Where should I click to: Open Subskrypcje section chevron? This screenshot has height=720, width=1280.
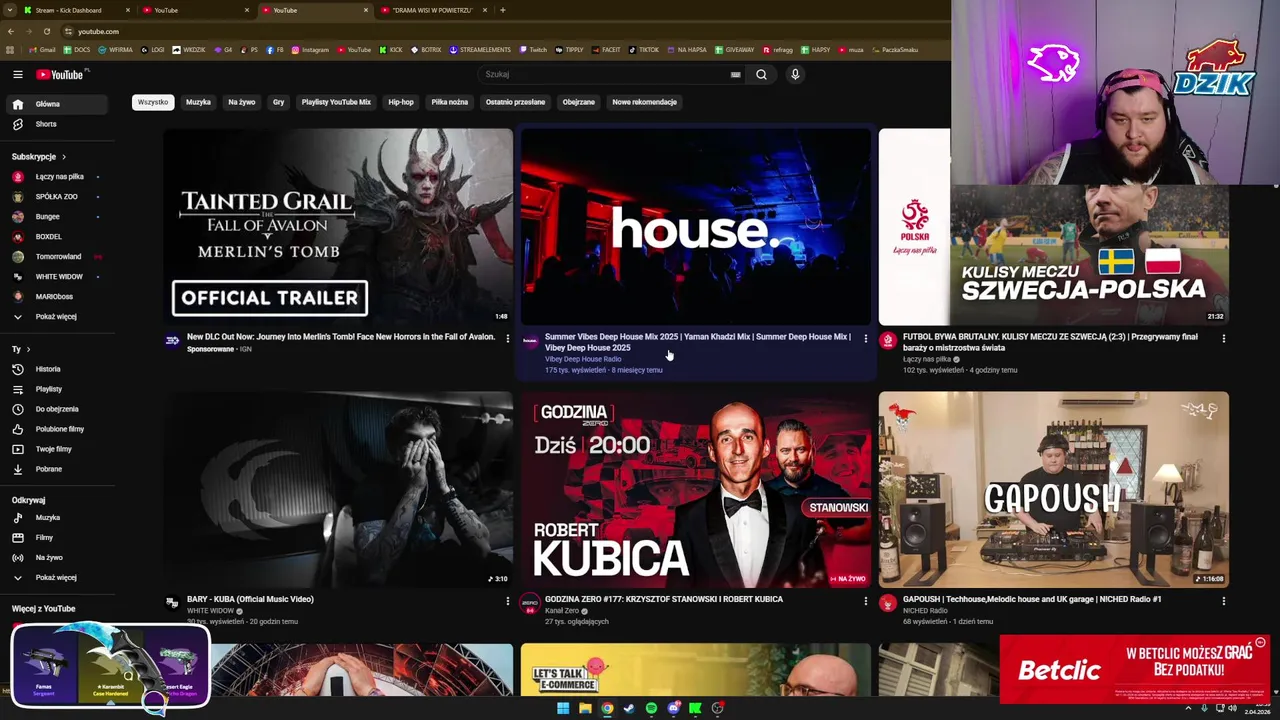(64, 157)
